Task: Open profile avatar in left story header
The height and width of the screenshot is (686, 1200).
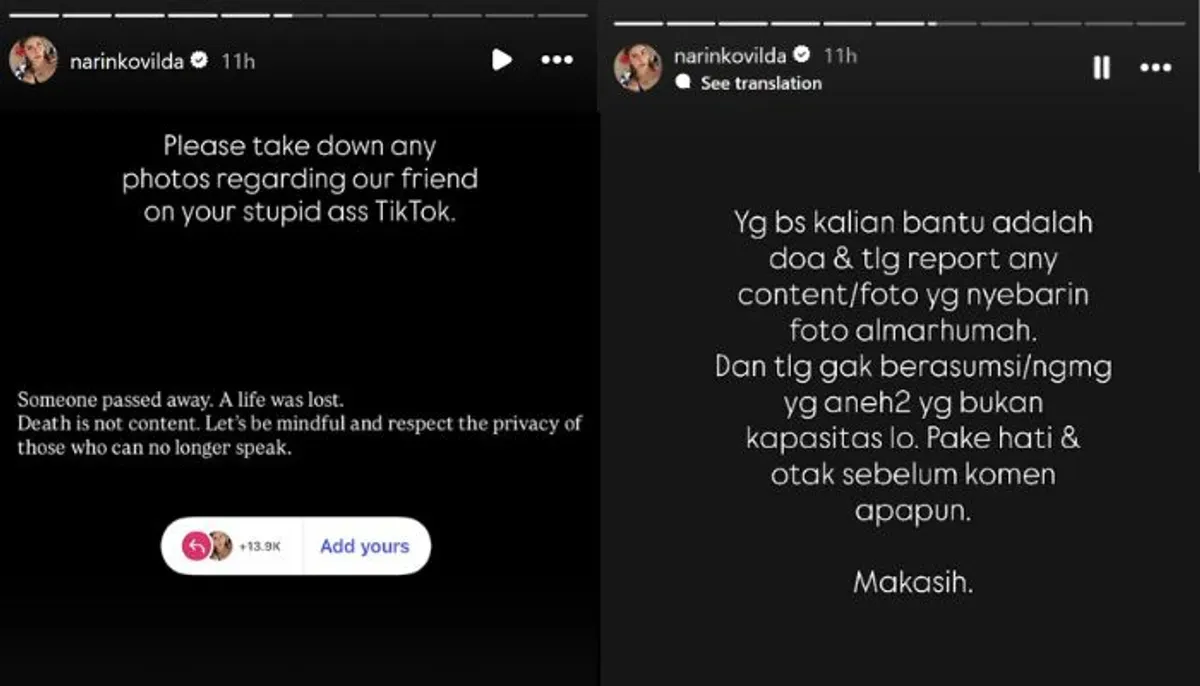Action: point(33,60)
